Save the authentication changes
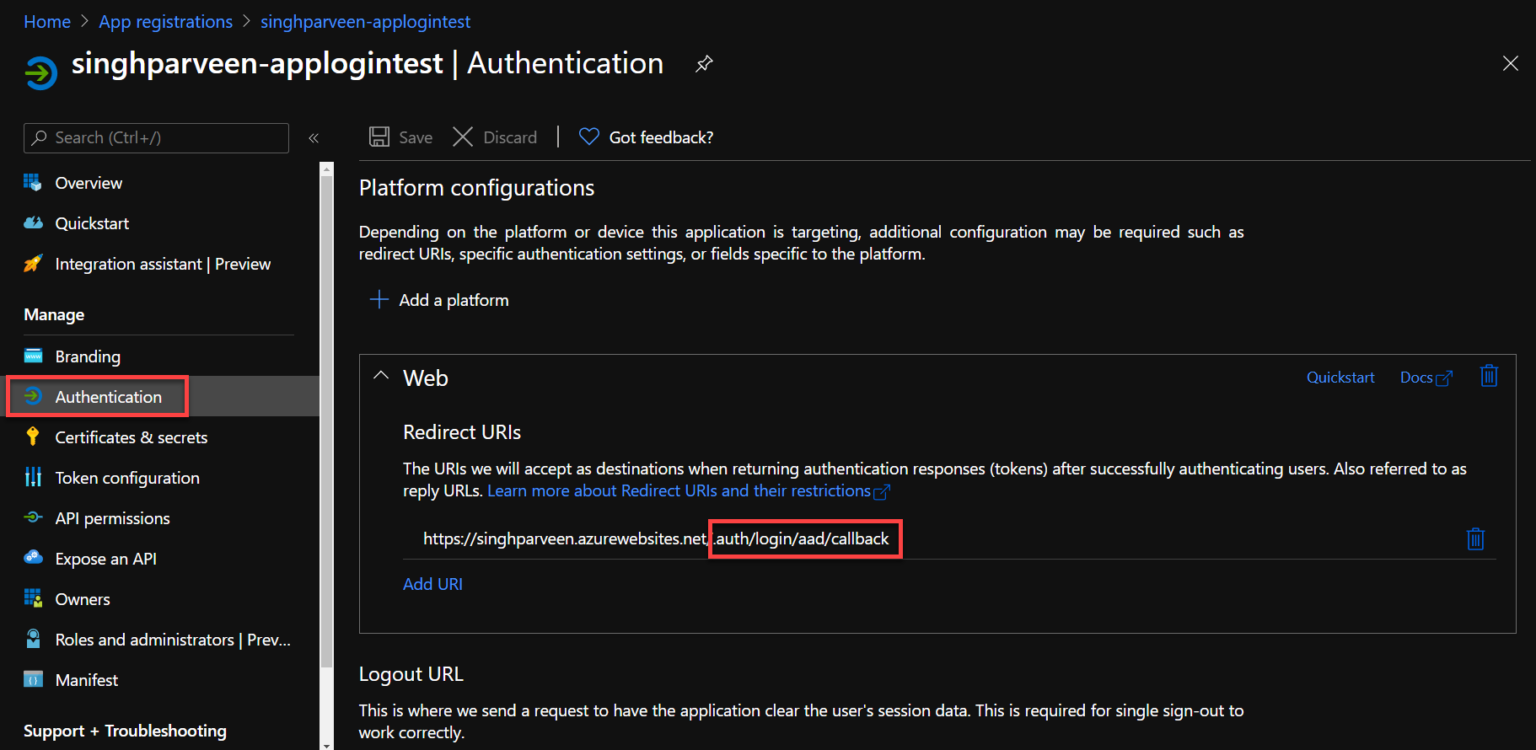 pos(399,137)
